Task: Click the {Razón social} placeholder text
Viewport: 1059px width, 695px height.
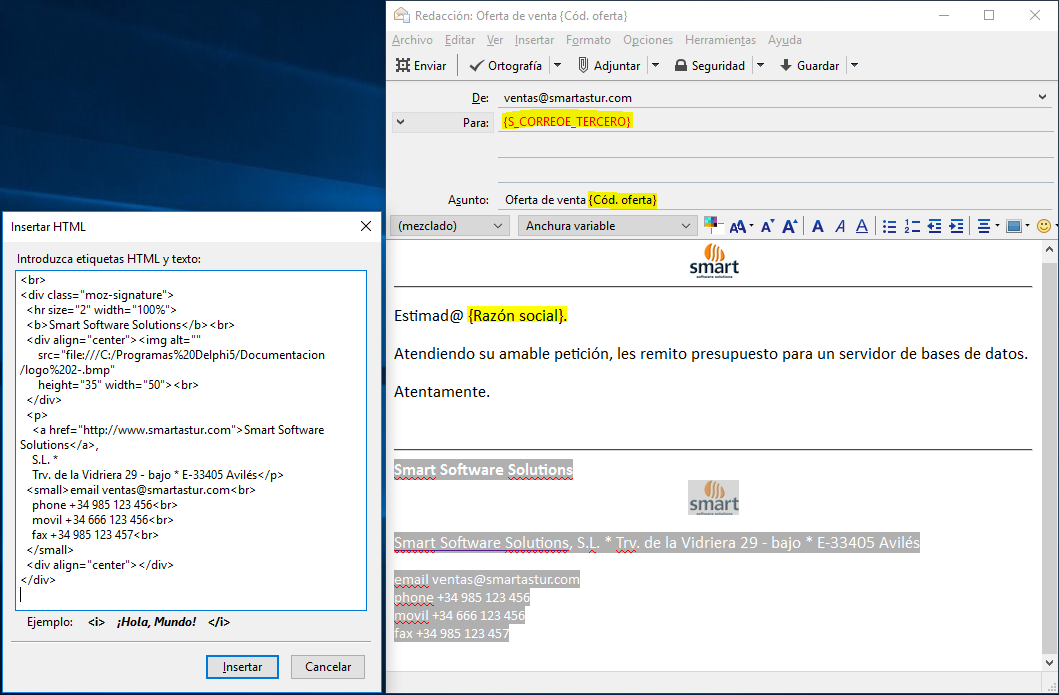Action: [x=517, y=315]
